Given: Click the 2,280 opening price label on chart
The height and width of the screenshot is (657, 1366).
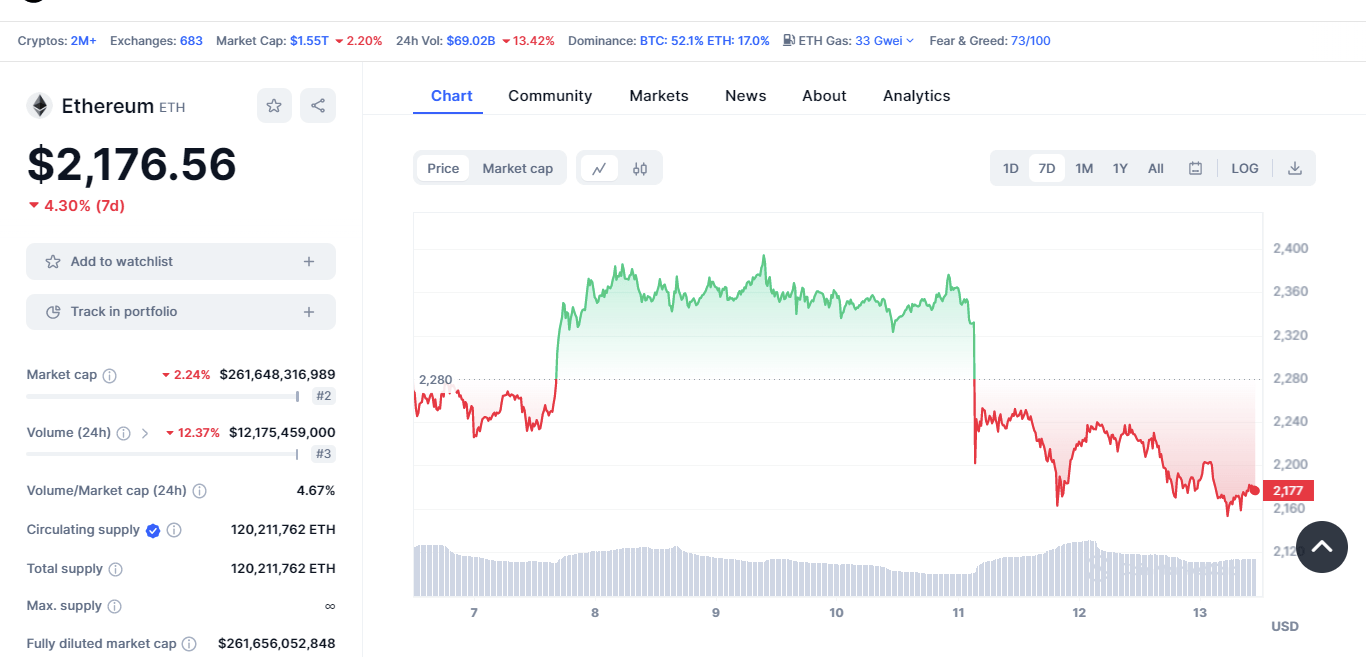Looking at the screenshot, I should [x=435, y=380].
